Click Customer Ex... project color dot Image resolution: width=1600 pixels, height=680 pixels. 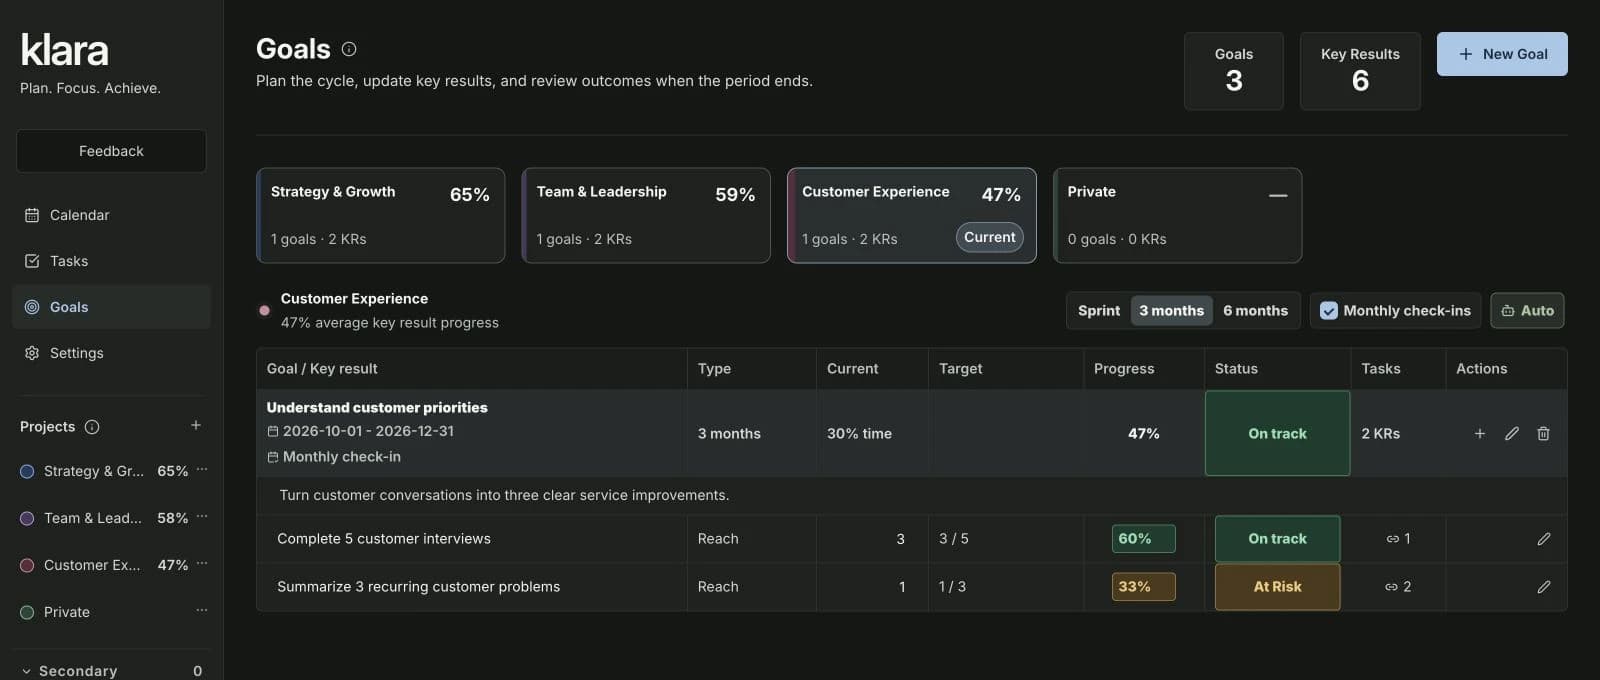coord(27,565)
